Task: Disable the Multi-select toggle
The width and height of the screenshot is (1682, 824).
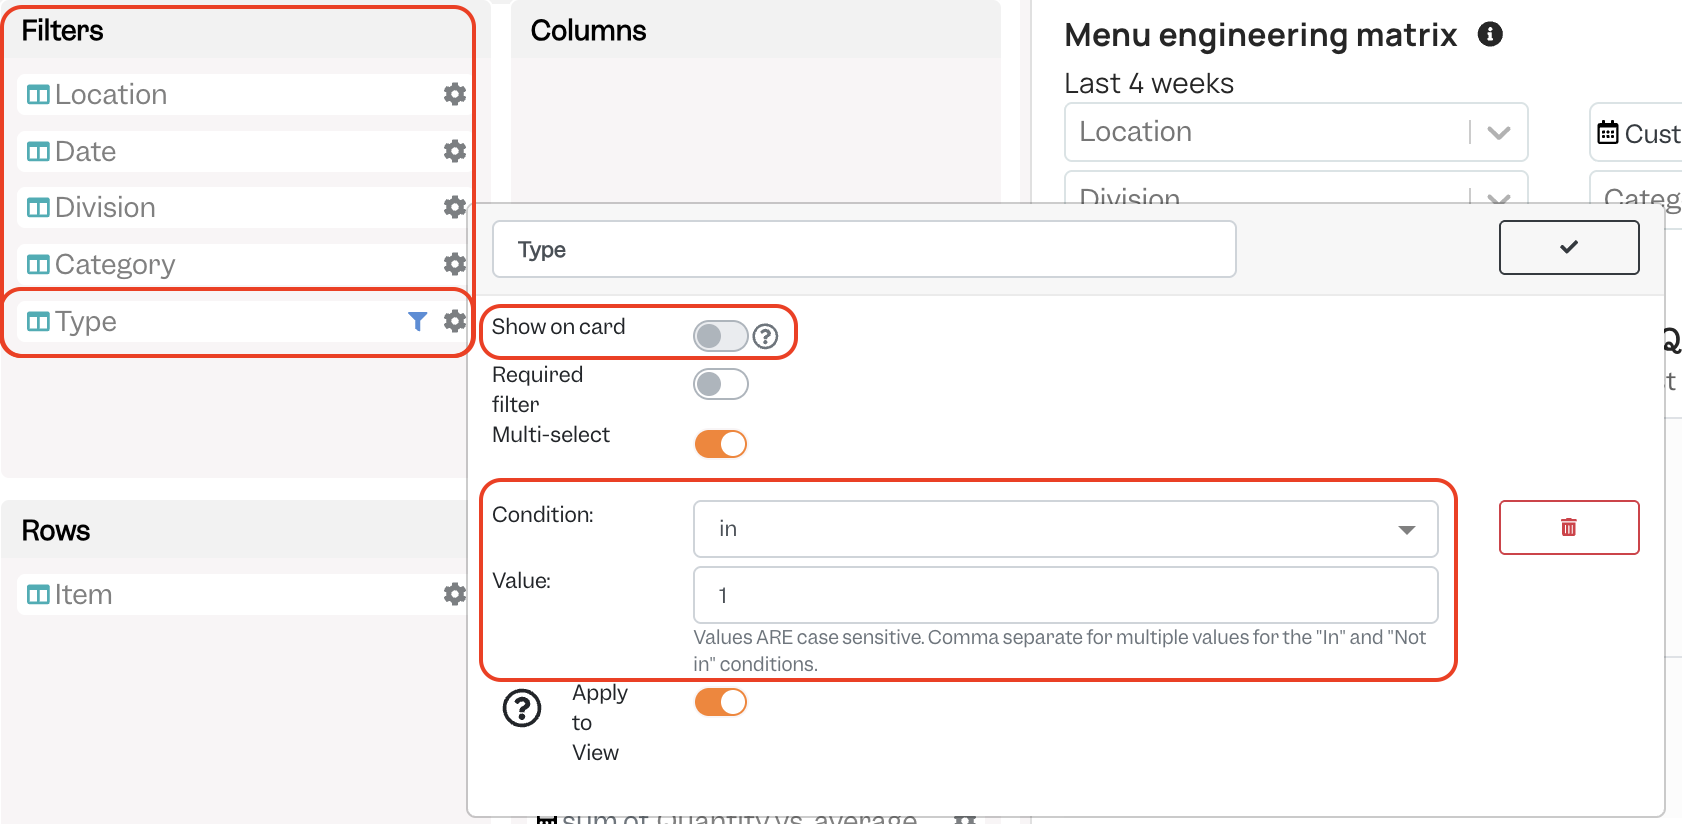Action: 721,444
